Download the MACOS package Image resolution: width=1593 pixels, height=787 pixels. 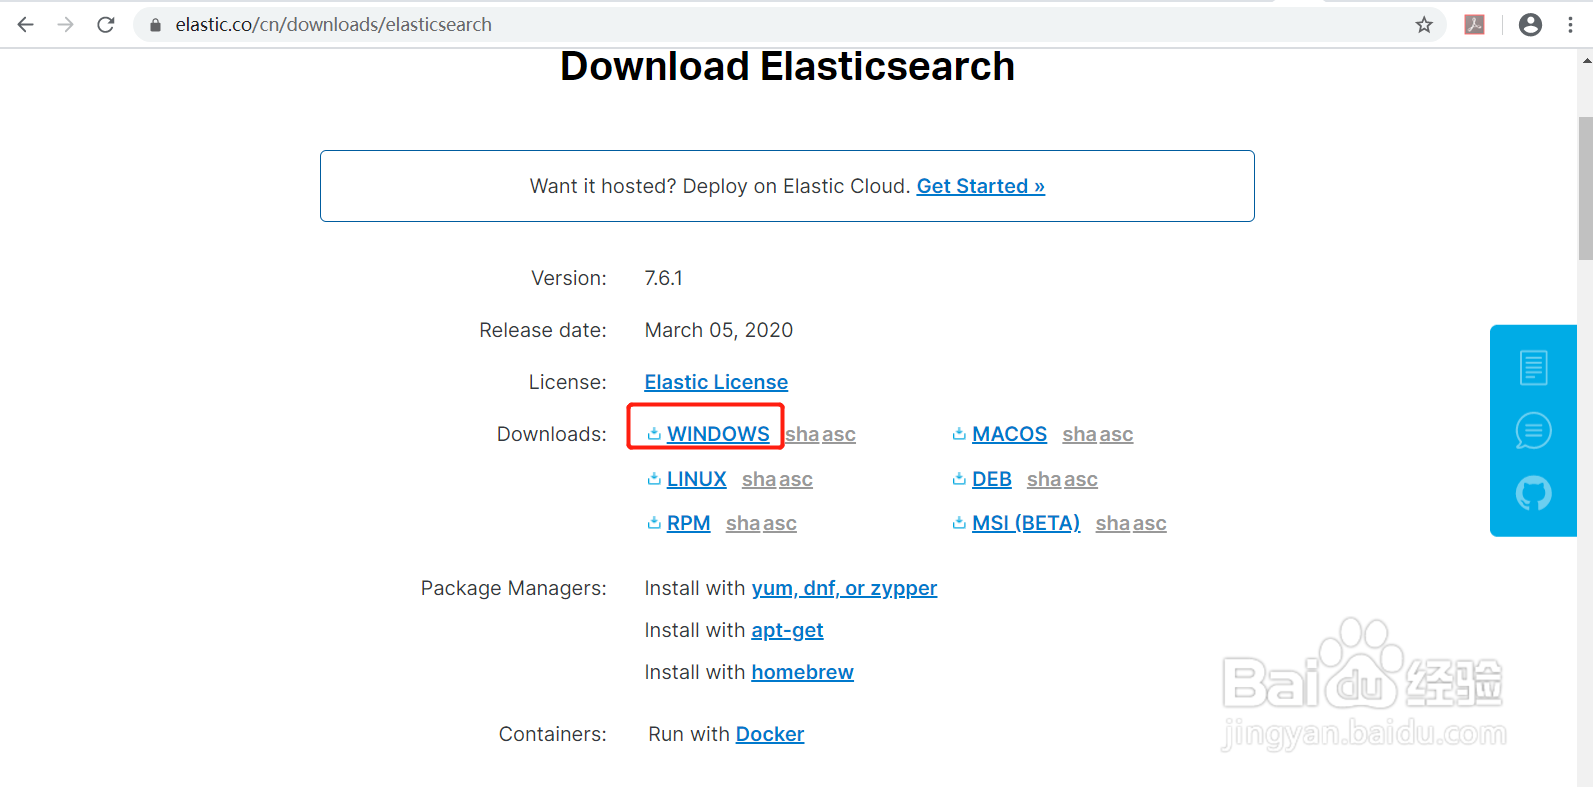1009,434
